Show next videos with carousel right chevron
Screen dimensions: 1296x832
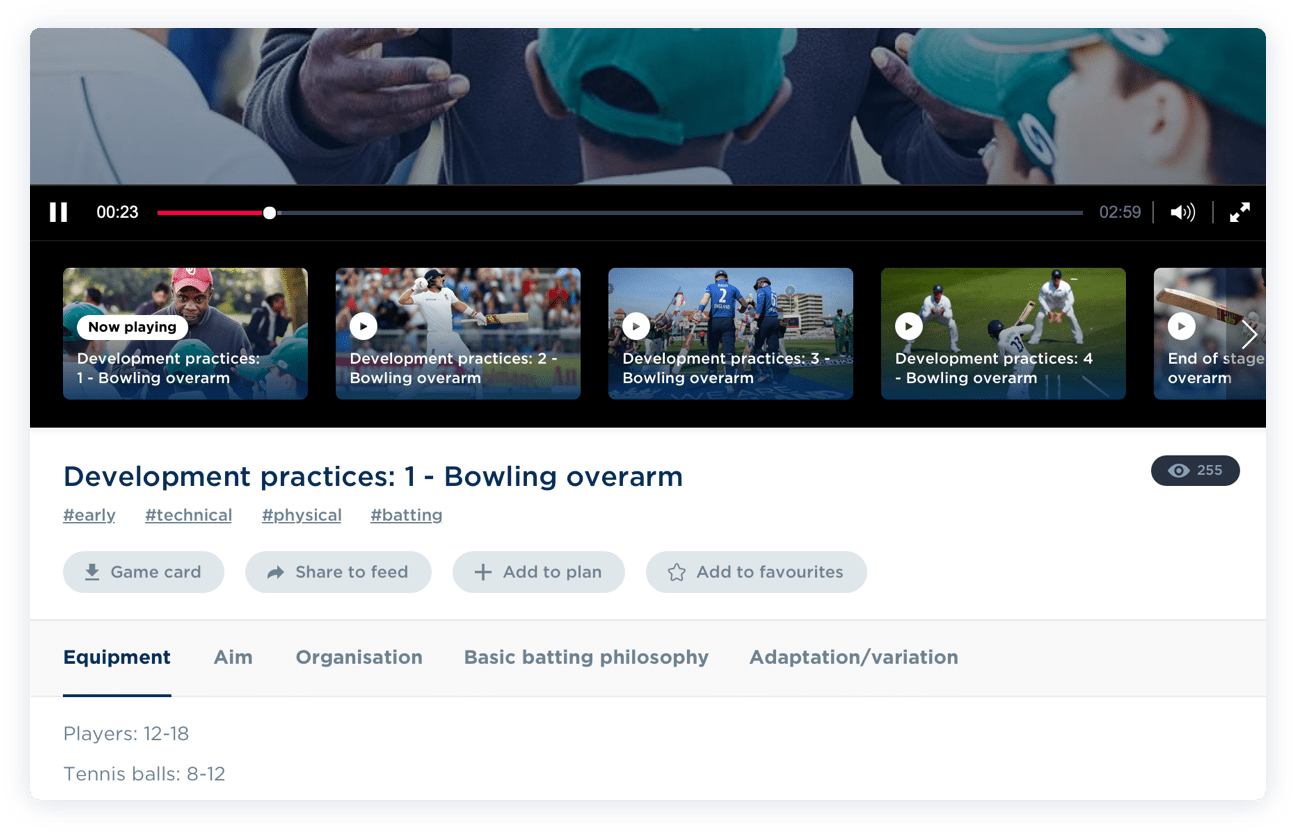[x=1248, y=334]
